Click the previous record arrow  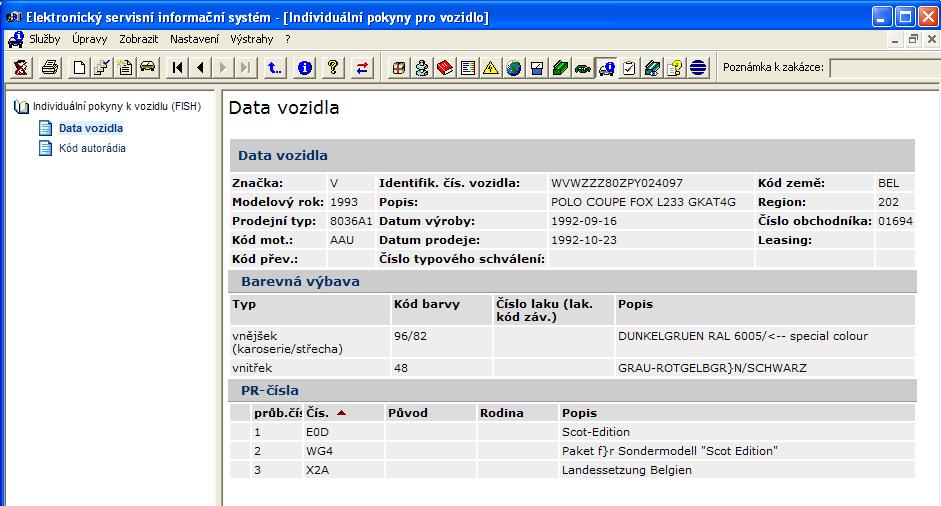pyautogui.click(x=201, y=68)
